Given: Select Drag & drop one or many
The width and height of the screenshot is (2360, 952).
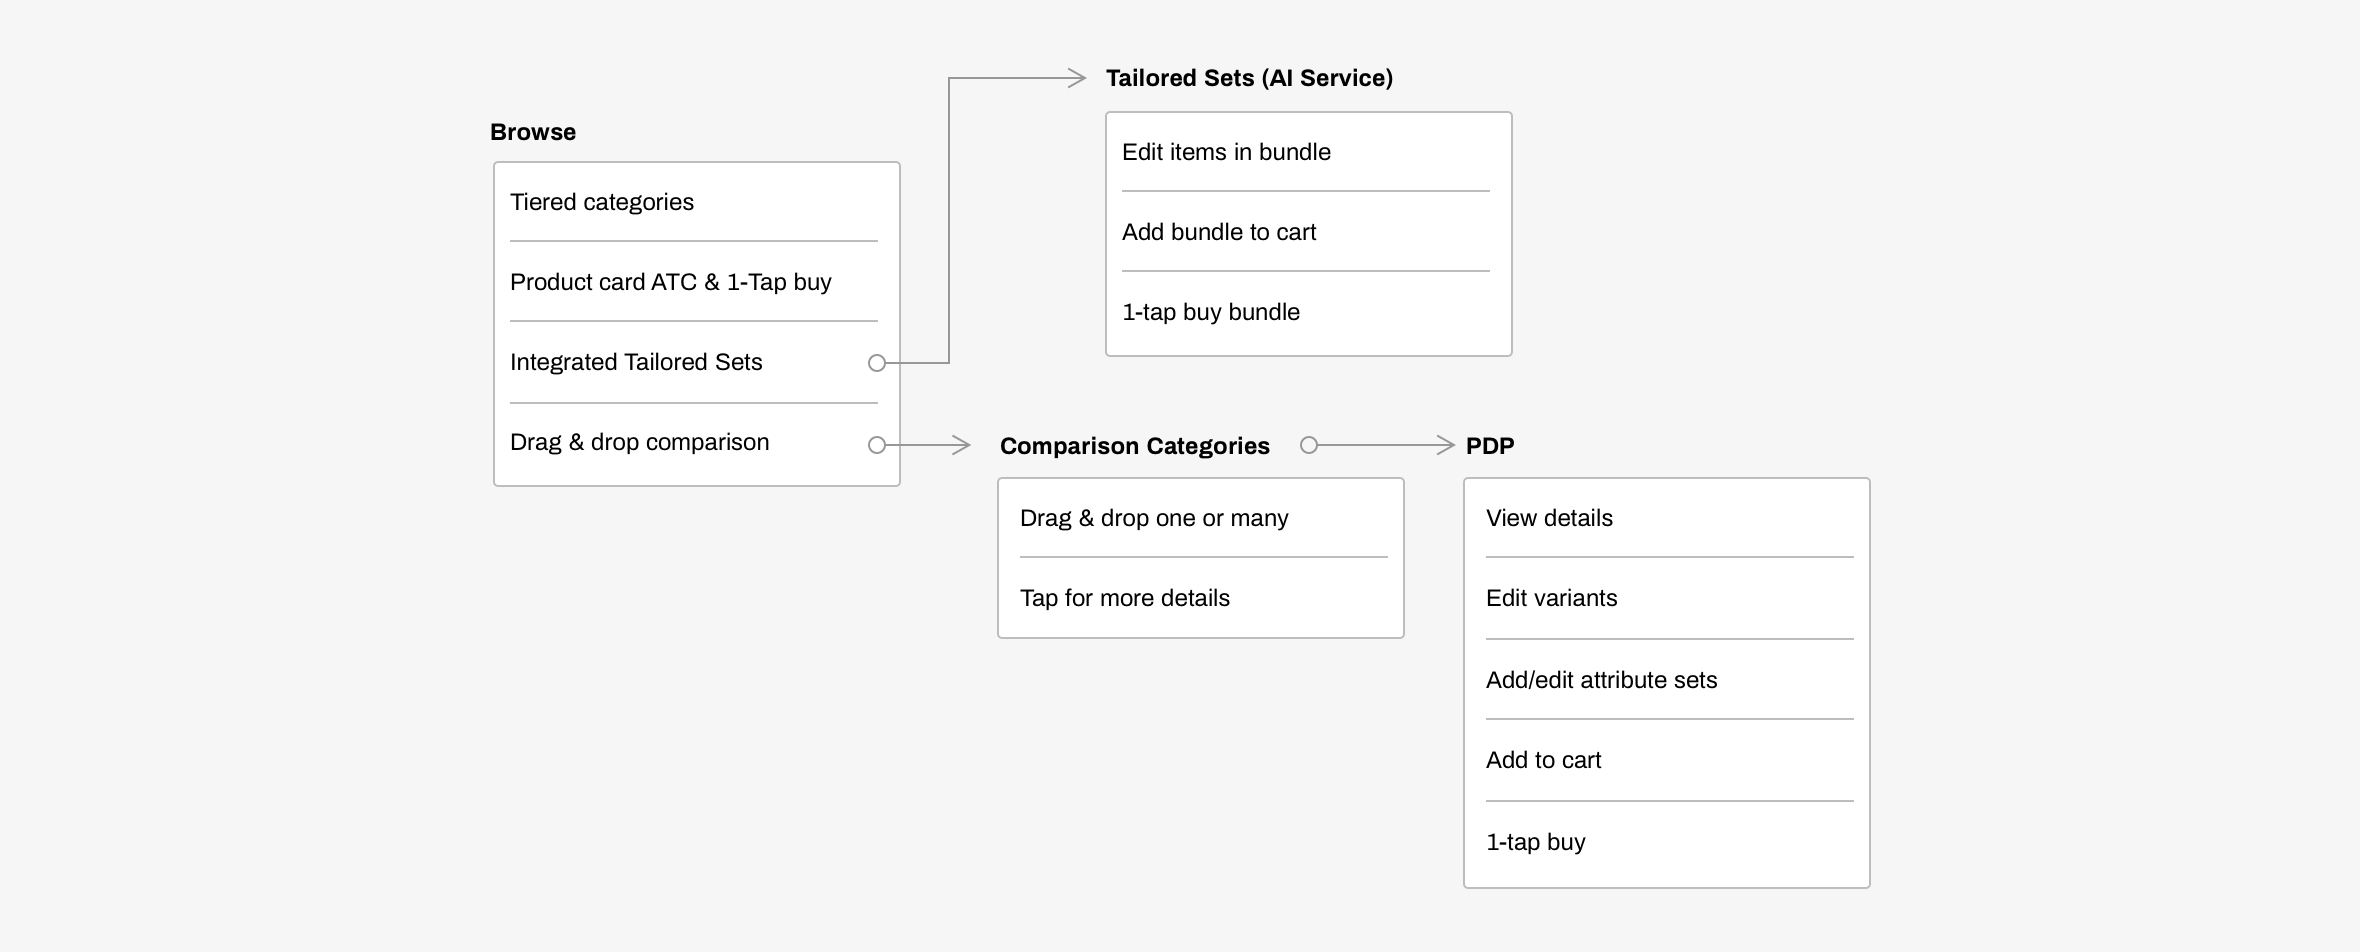Looking at the screenshot, I should tap(1154, 518).
